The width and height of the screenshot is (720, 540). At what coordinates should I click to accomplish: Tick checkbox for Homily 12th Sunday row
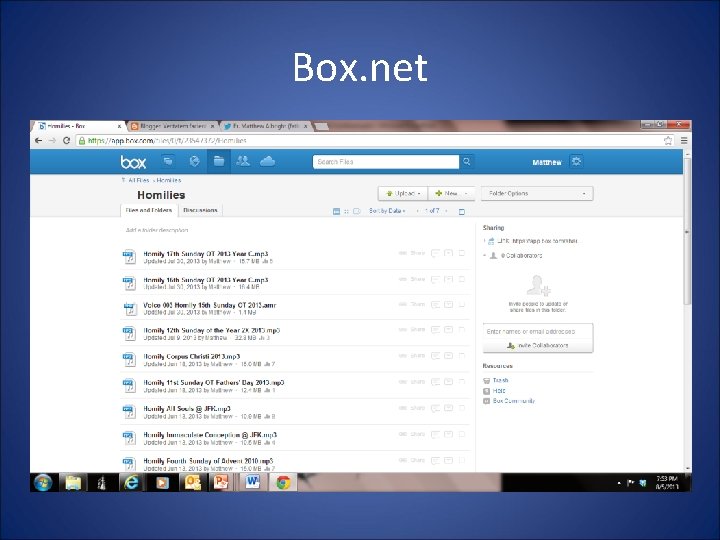pos(462,330)
